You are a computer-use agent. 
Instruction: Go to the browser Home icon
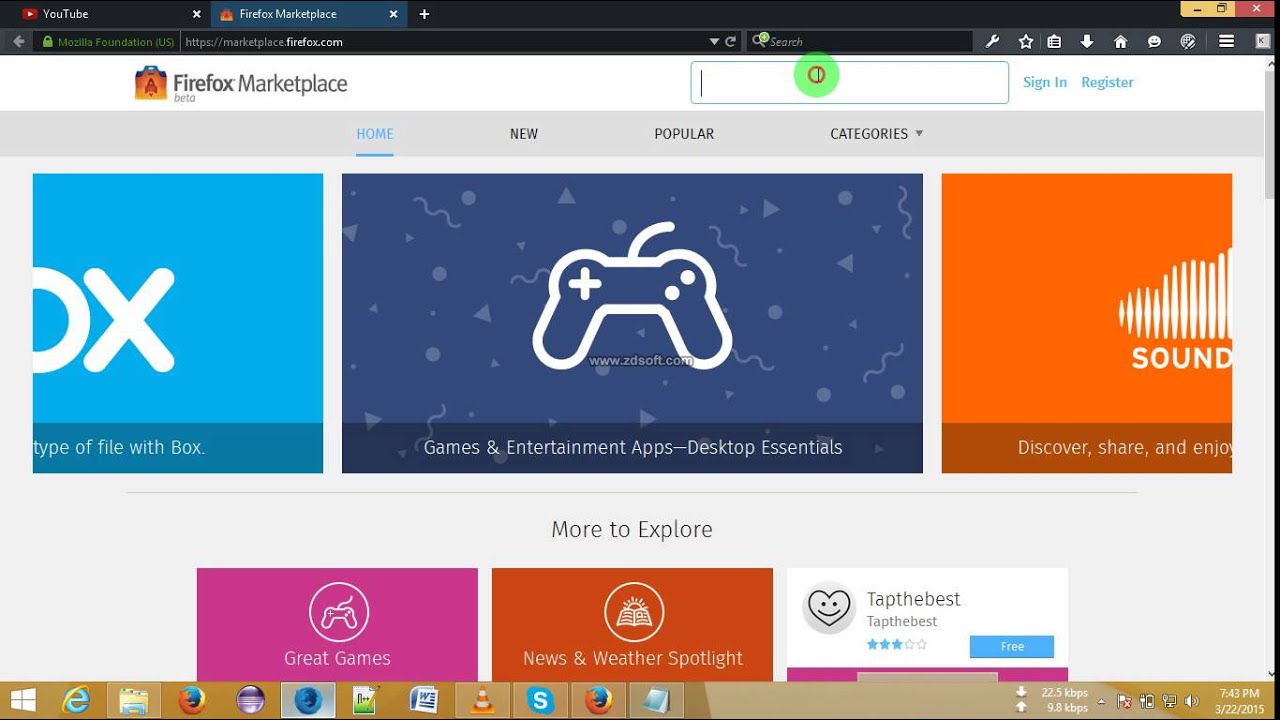point(1120,41)
